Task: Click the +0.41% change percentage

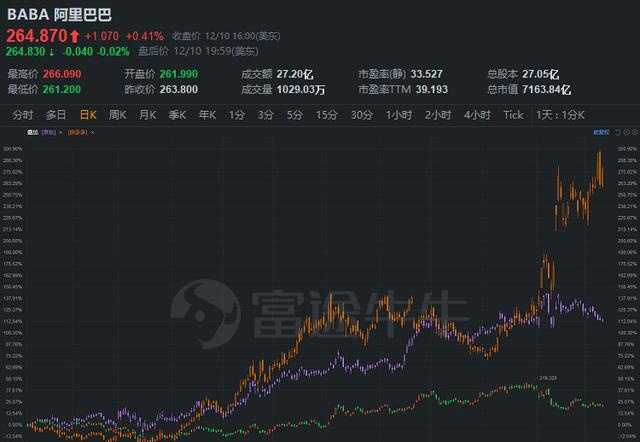Action: coord(144,36)
